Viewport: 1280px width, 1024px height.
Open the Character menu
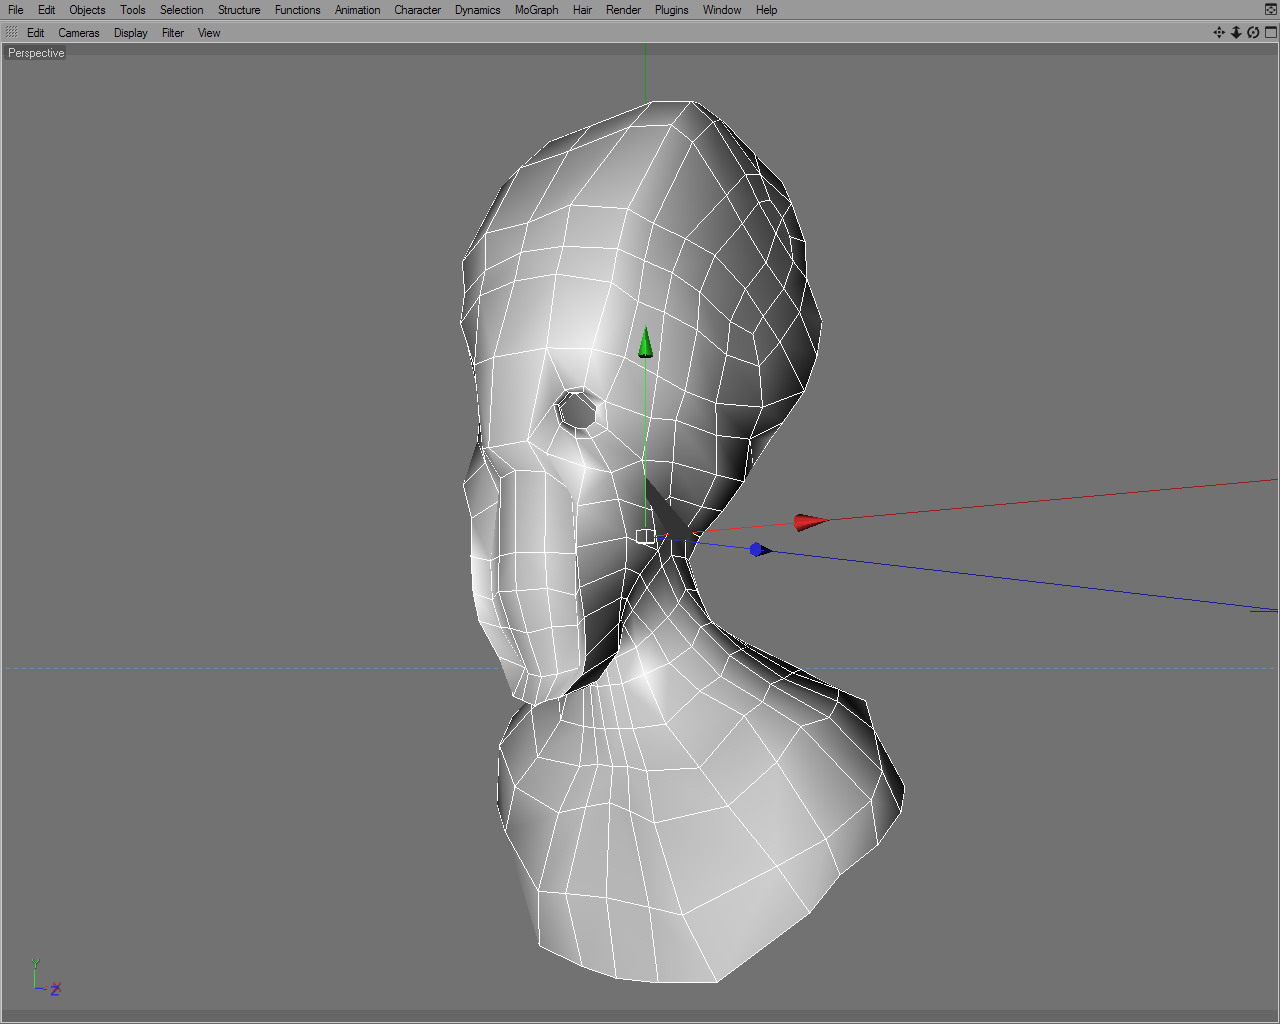tap(417, 10)
